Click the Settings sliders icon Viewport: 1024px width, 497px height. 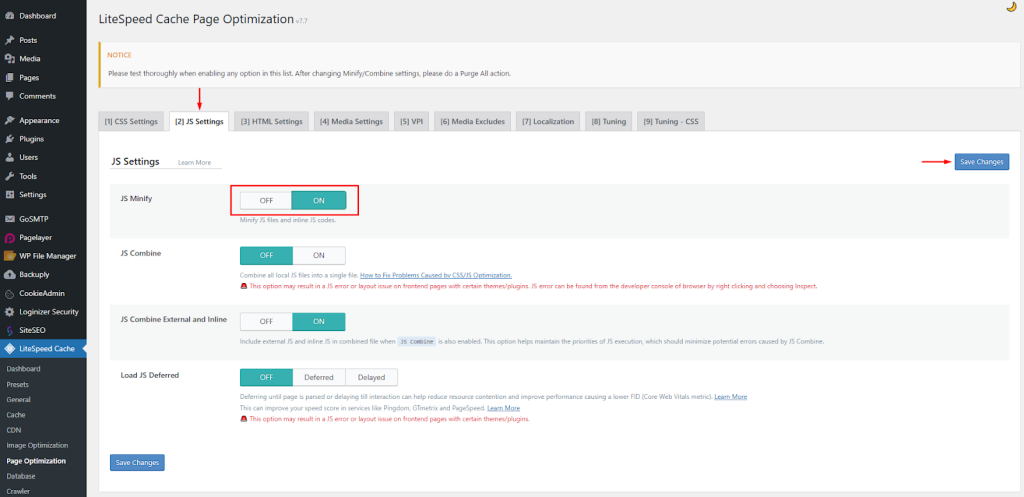[9, 195]
